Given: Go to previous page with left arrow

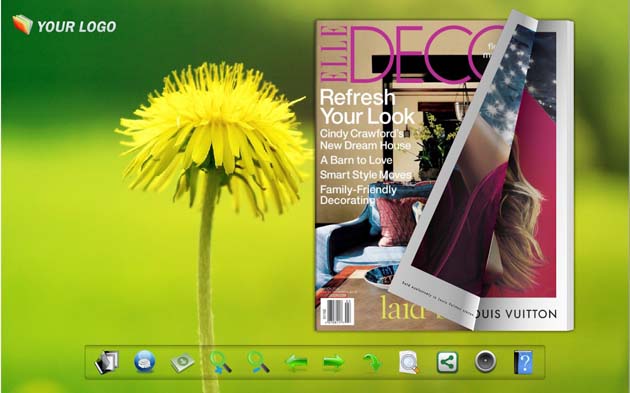Looking at the screenshot, I should coord(296,363).
